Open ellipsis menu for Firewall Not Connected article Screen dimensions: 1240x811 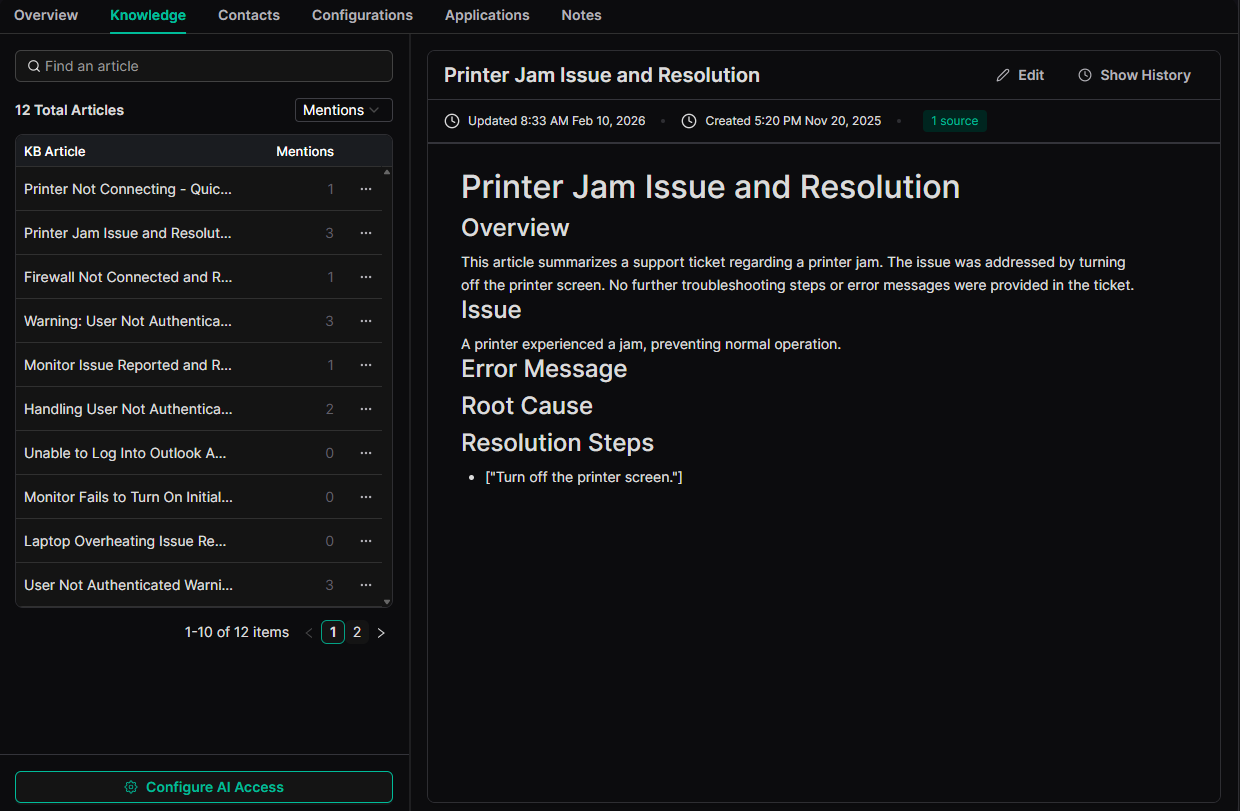coord(365,277)
